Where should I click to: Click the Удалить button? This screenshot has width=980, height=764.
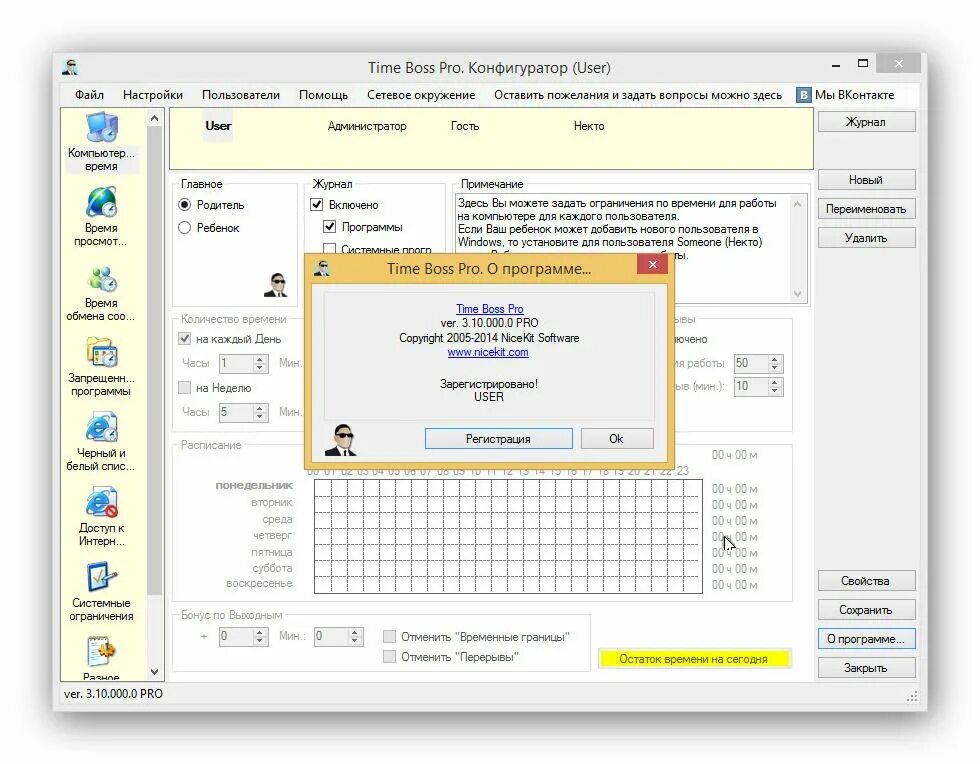pyautogui.click(x=866, y=238)
